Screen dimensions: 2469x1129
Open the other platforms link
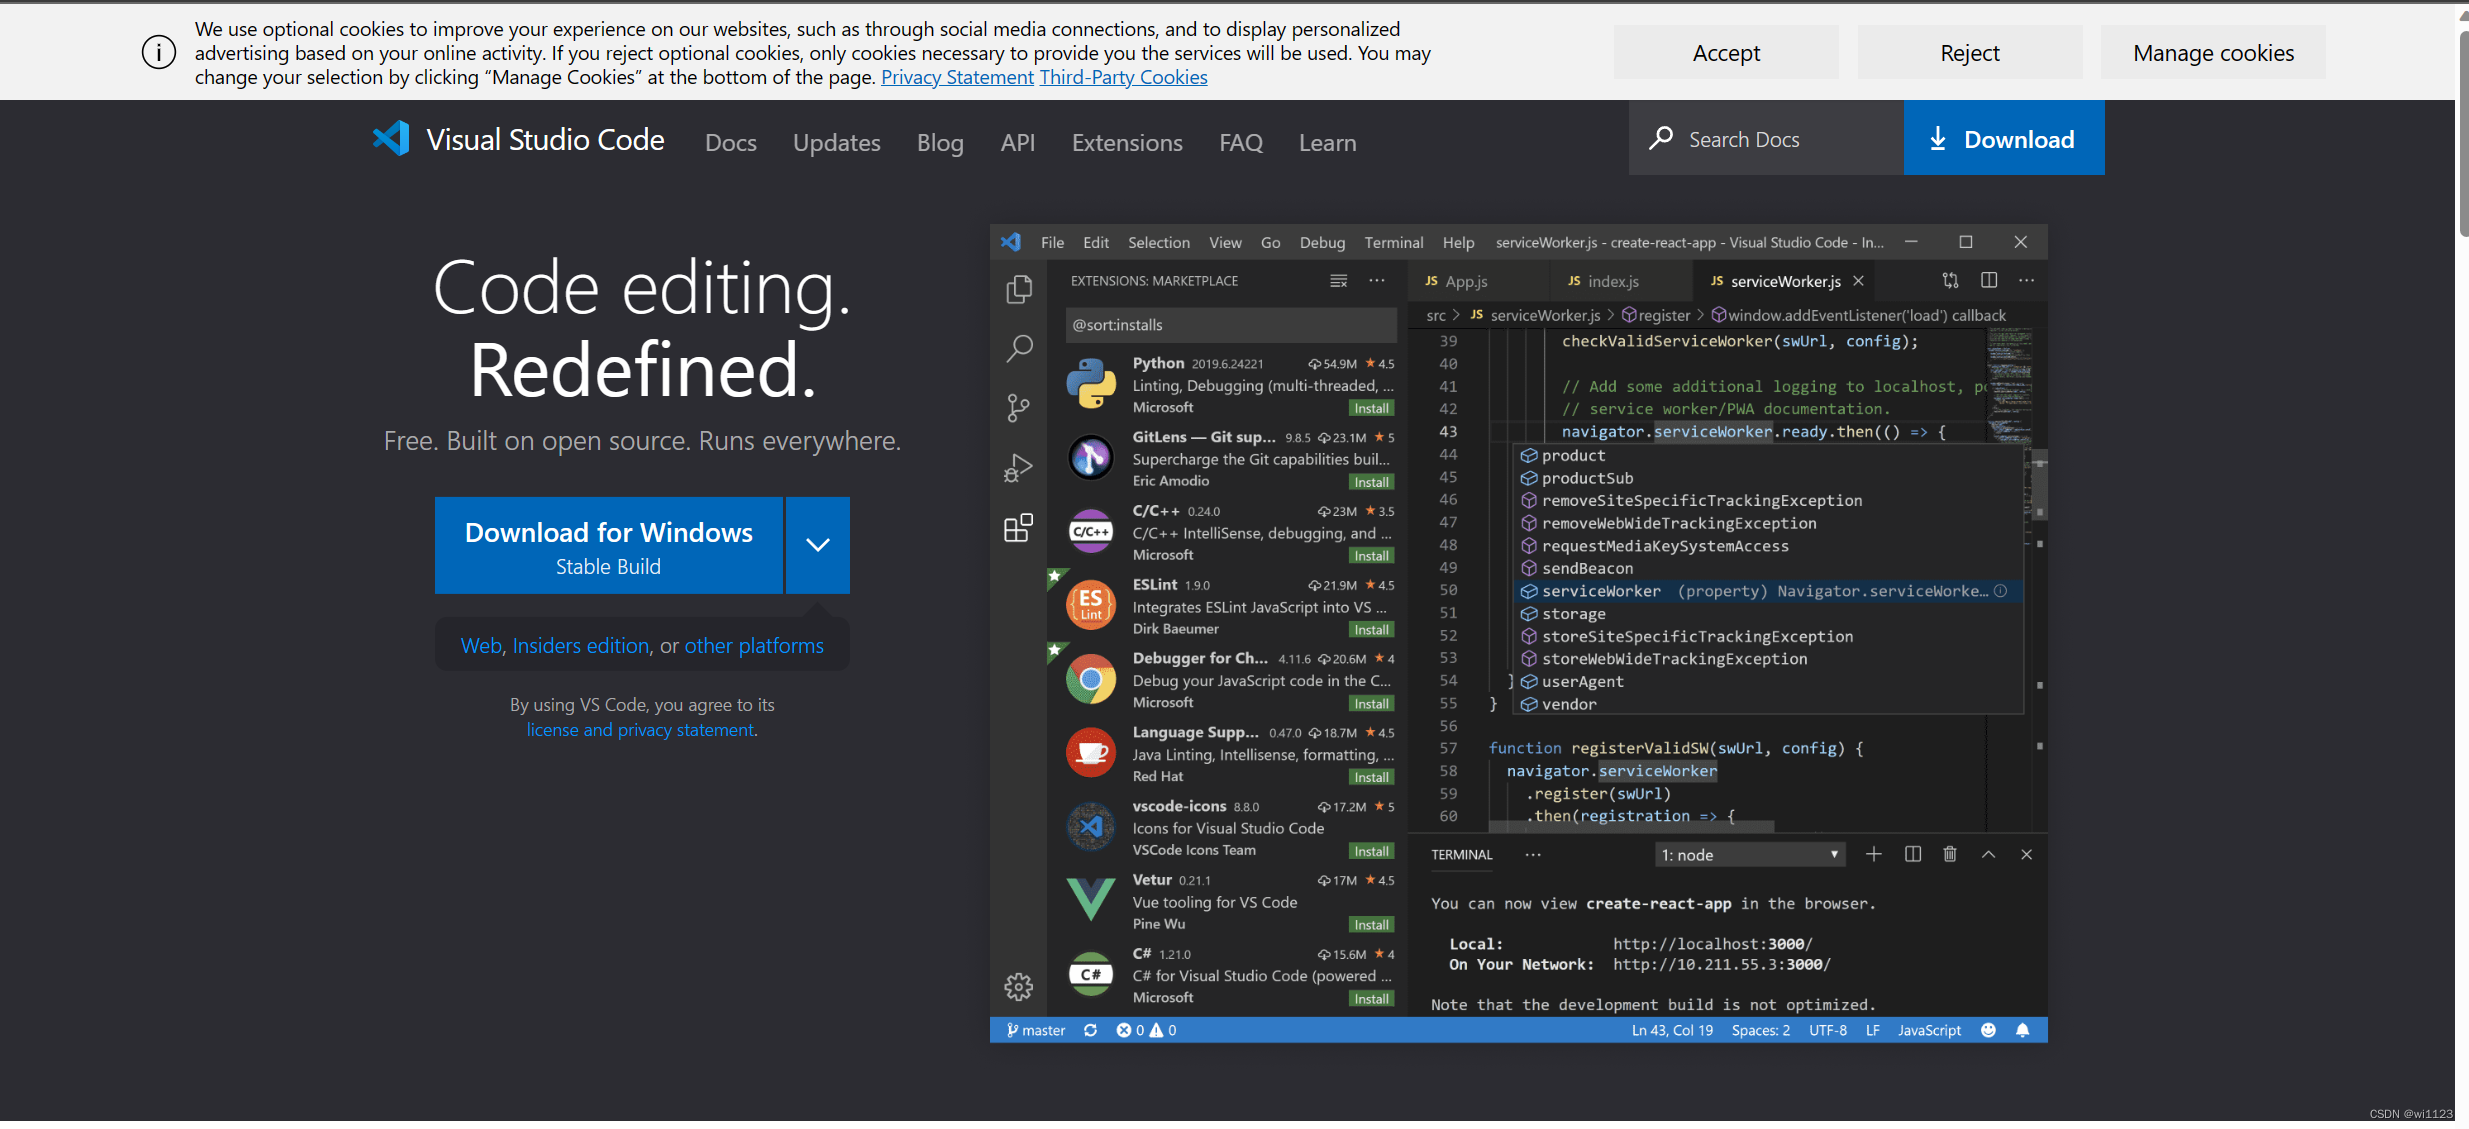754,646
